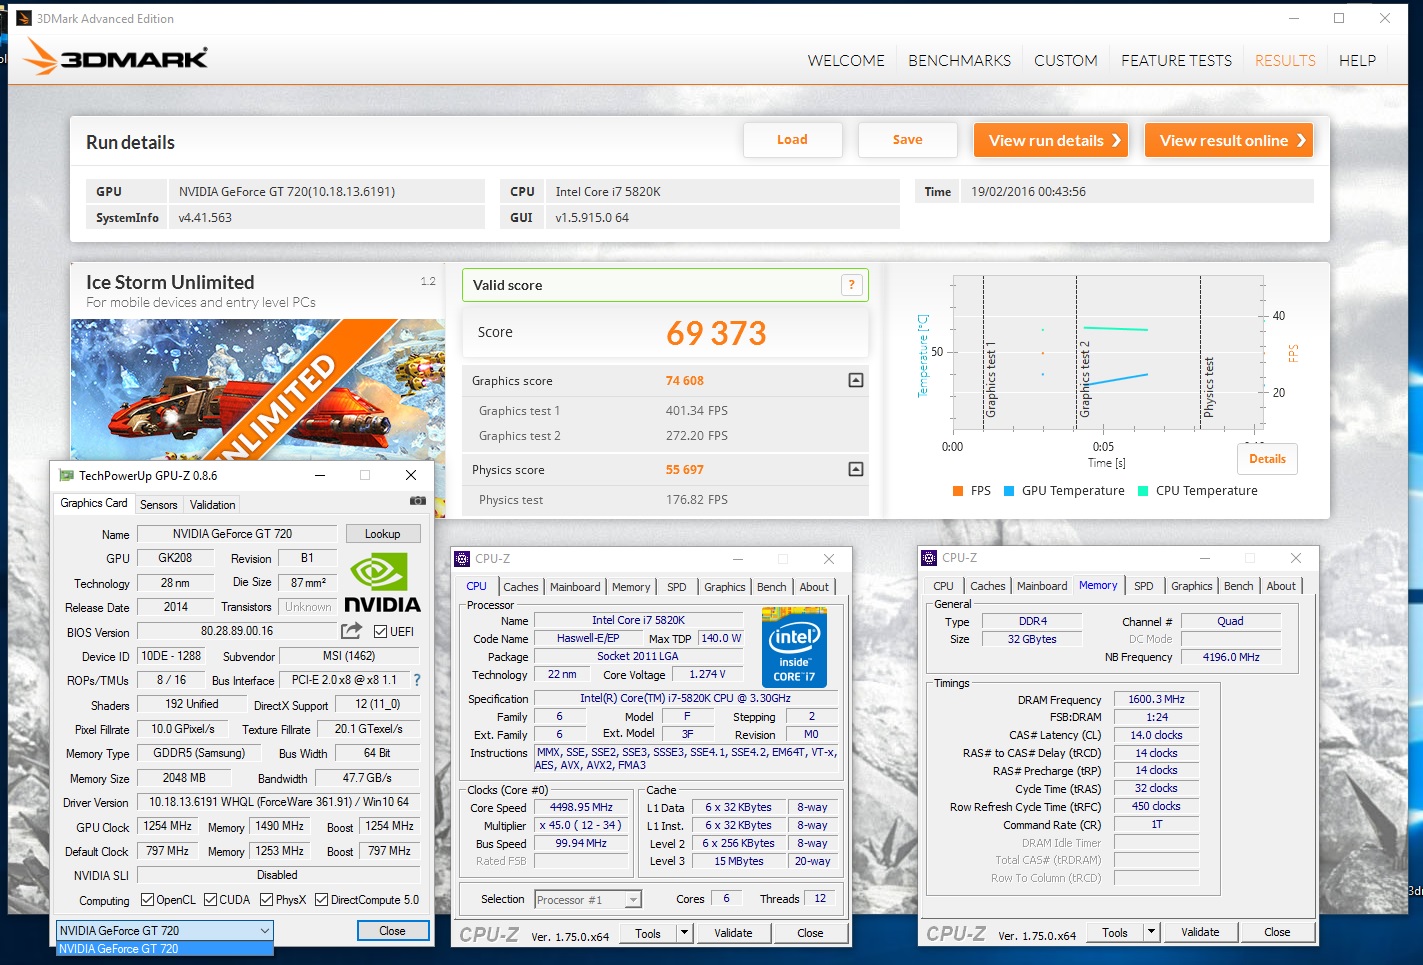Click Lookup button in GPU-Z

click(382, 534)
